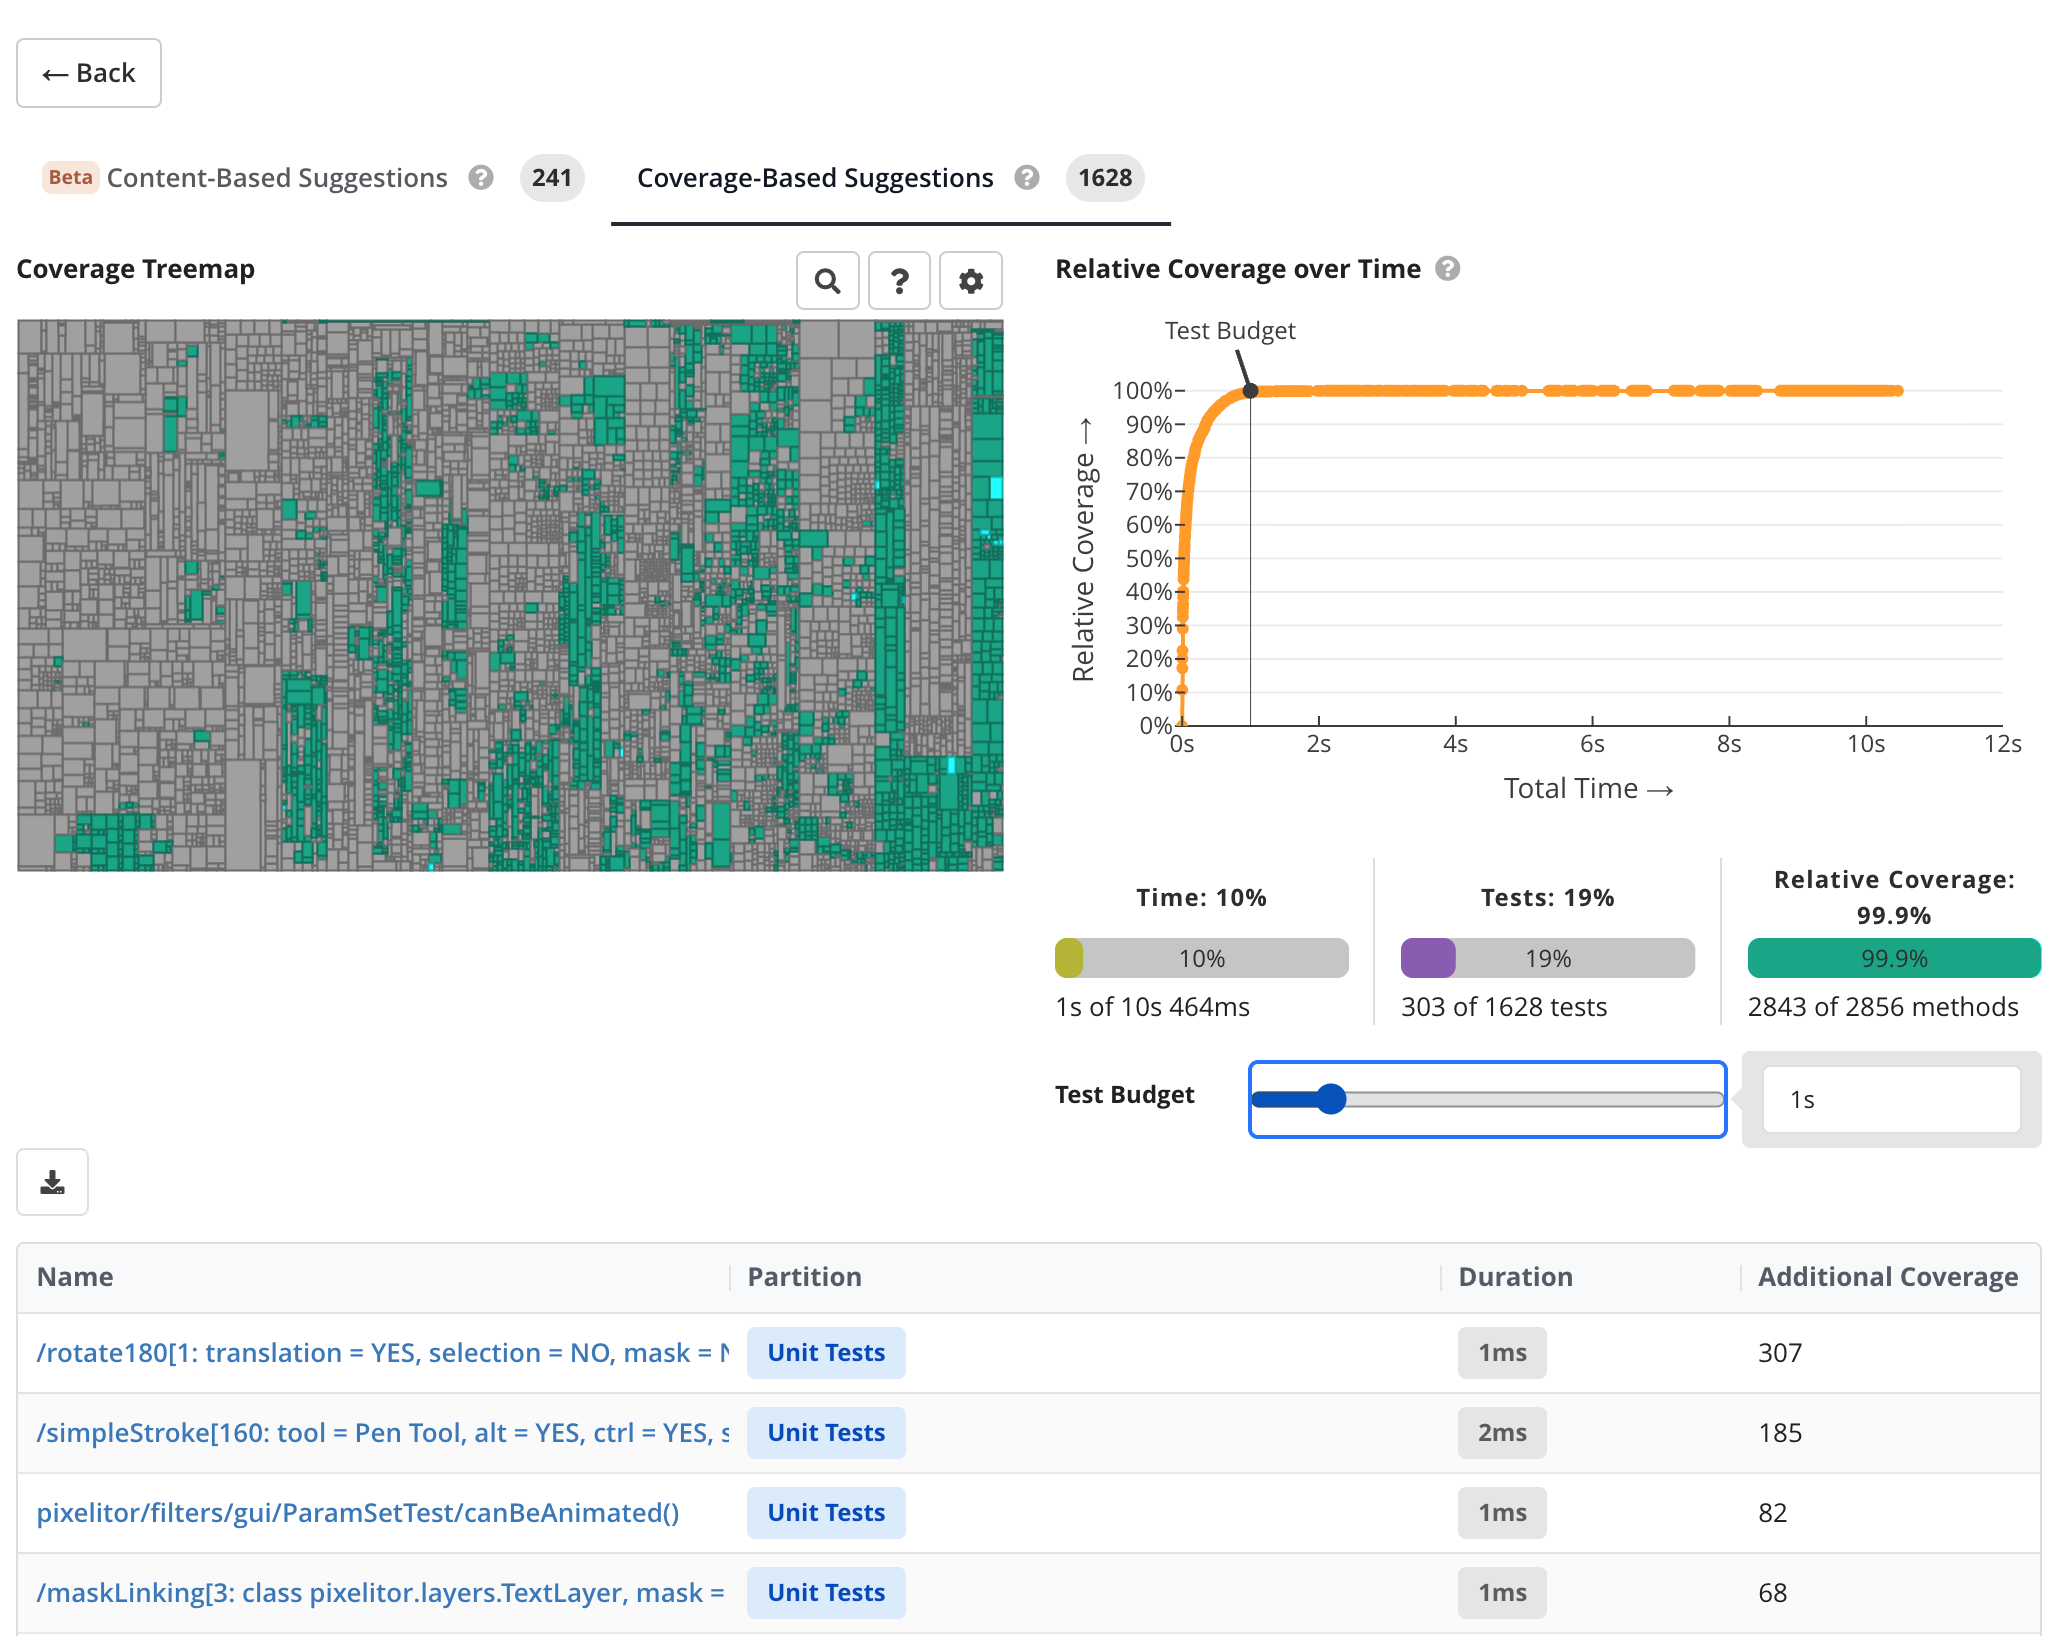Open help icon beside Content-Based Suggestions
The height and width of the screenshot is (1636, 2066).
pyautogui.click(x=481, y=178)
